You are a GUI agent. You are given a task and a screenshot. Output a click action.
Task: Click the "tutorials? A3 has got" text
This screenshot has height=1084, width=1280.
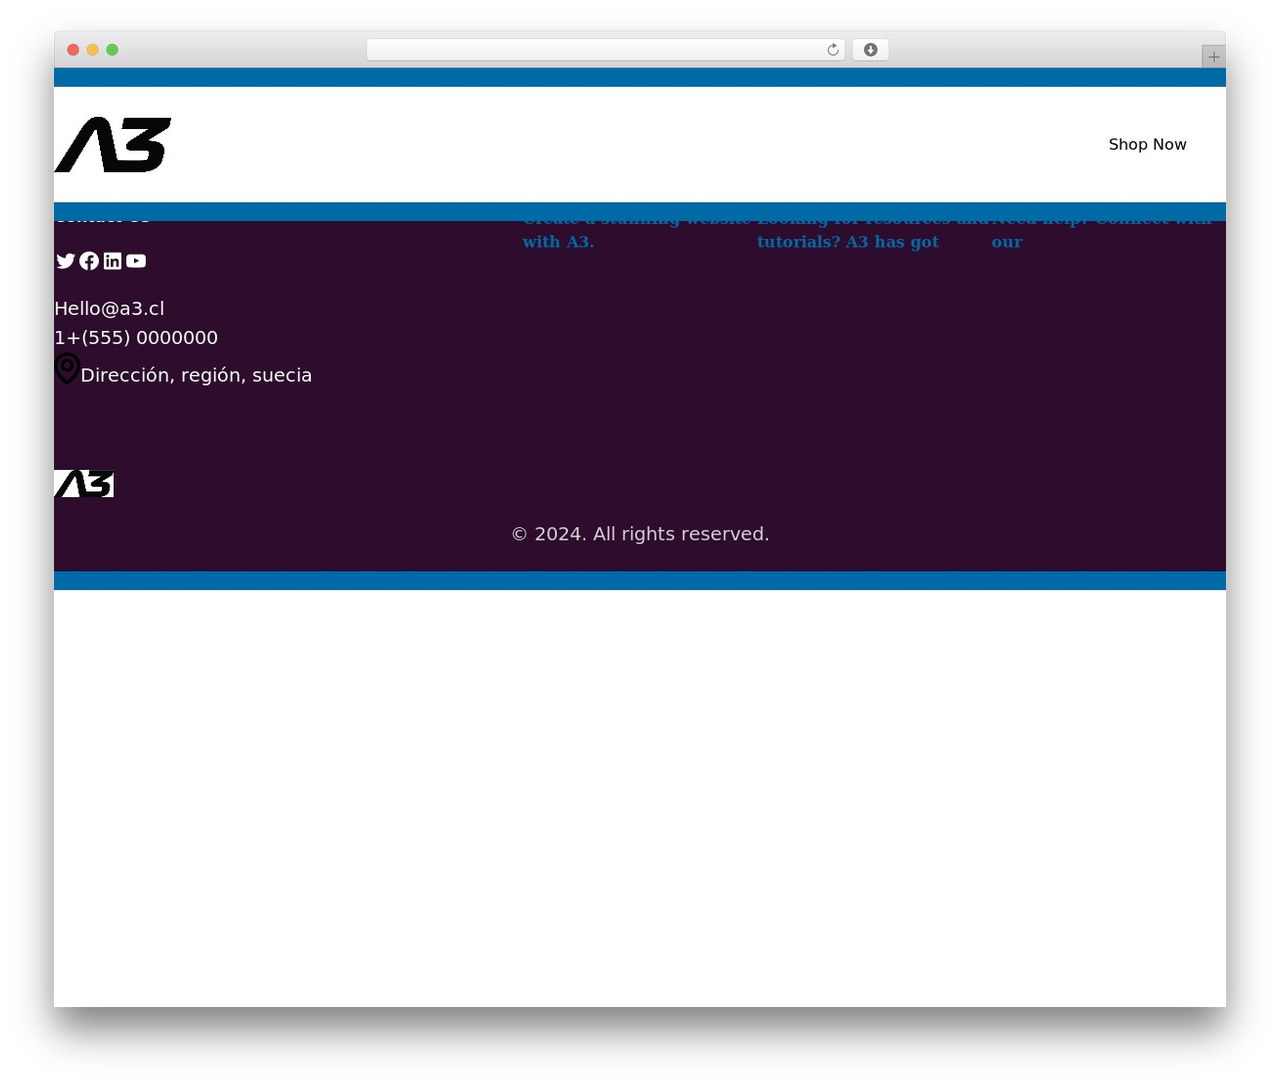tap(848, 242)
